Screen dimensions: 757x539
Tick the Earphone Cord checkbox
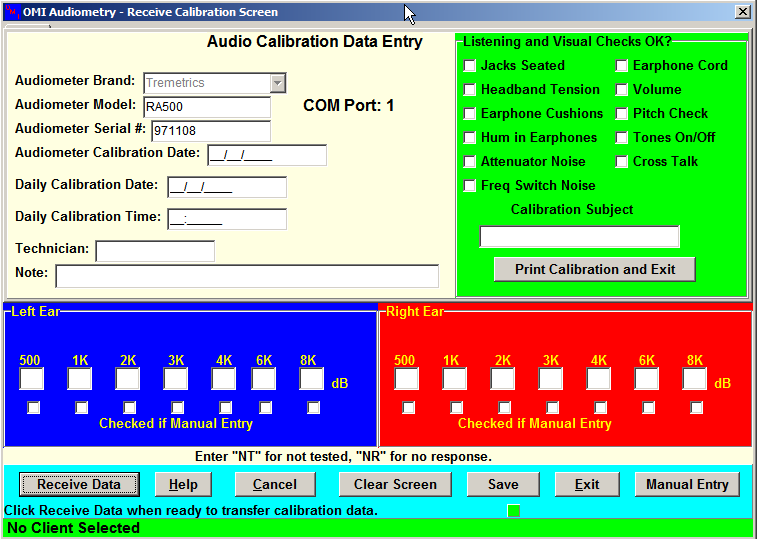coord(622,66)
